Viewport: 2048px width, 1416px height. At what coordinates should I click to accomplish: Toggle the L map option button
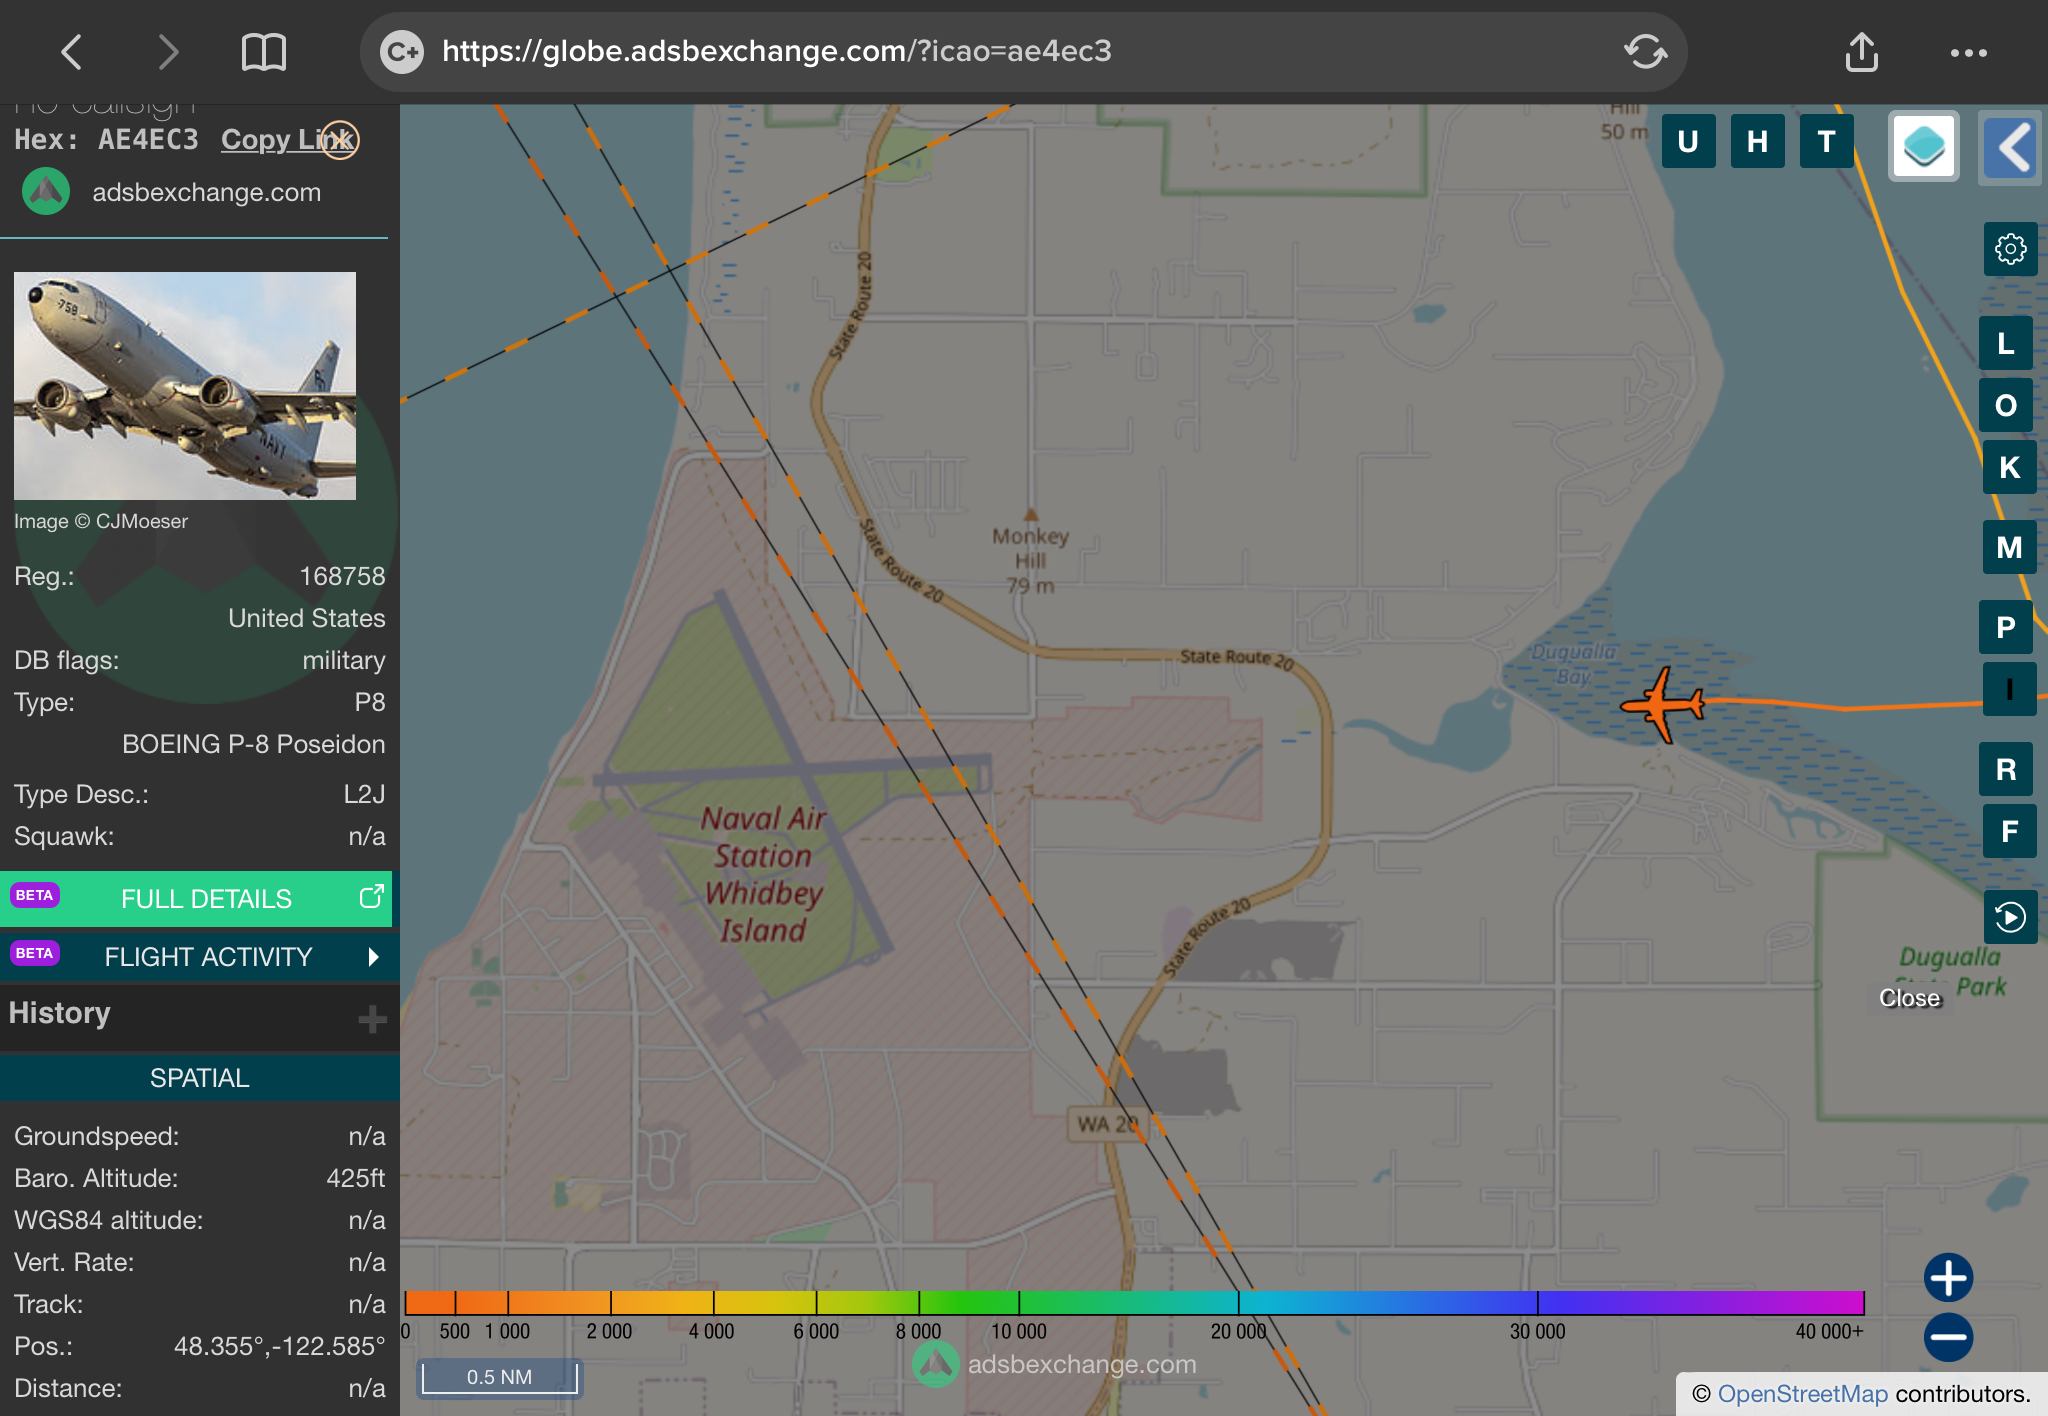coord(2006,343)
